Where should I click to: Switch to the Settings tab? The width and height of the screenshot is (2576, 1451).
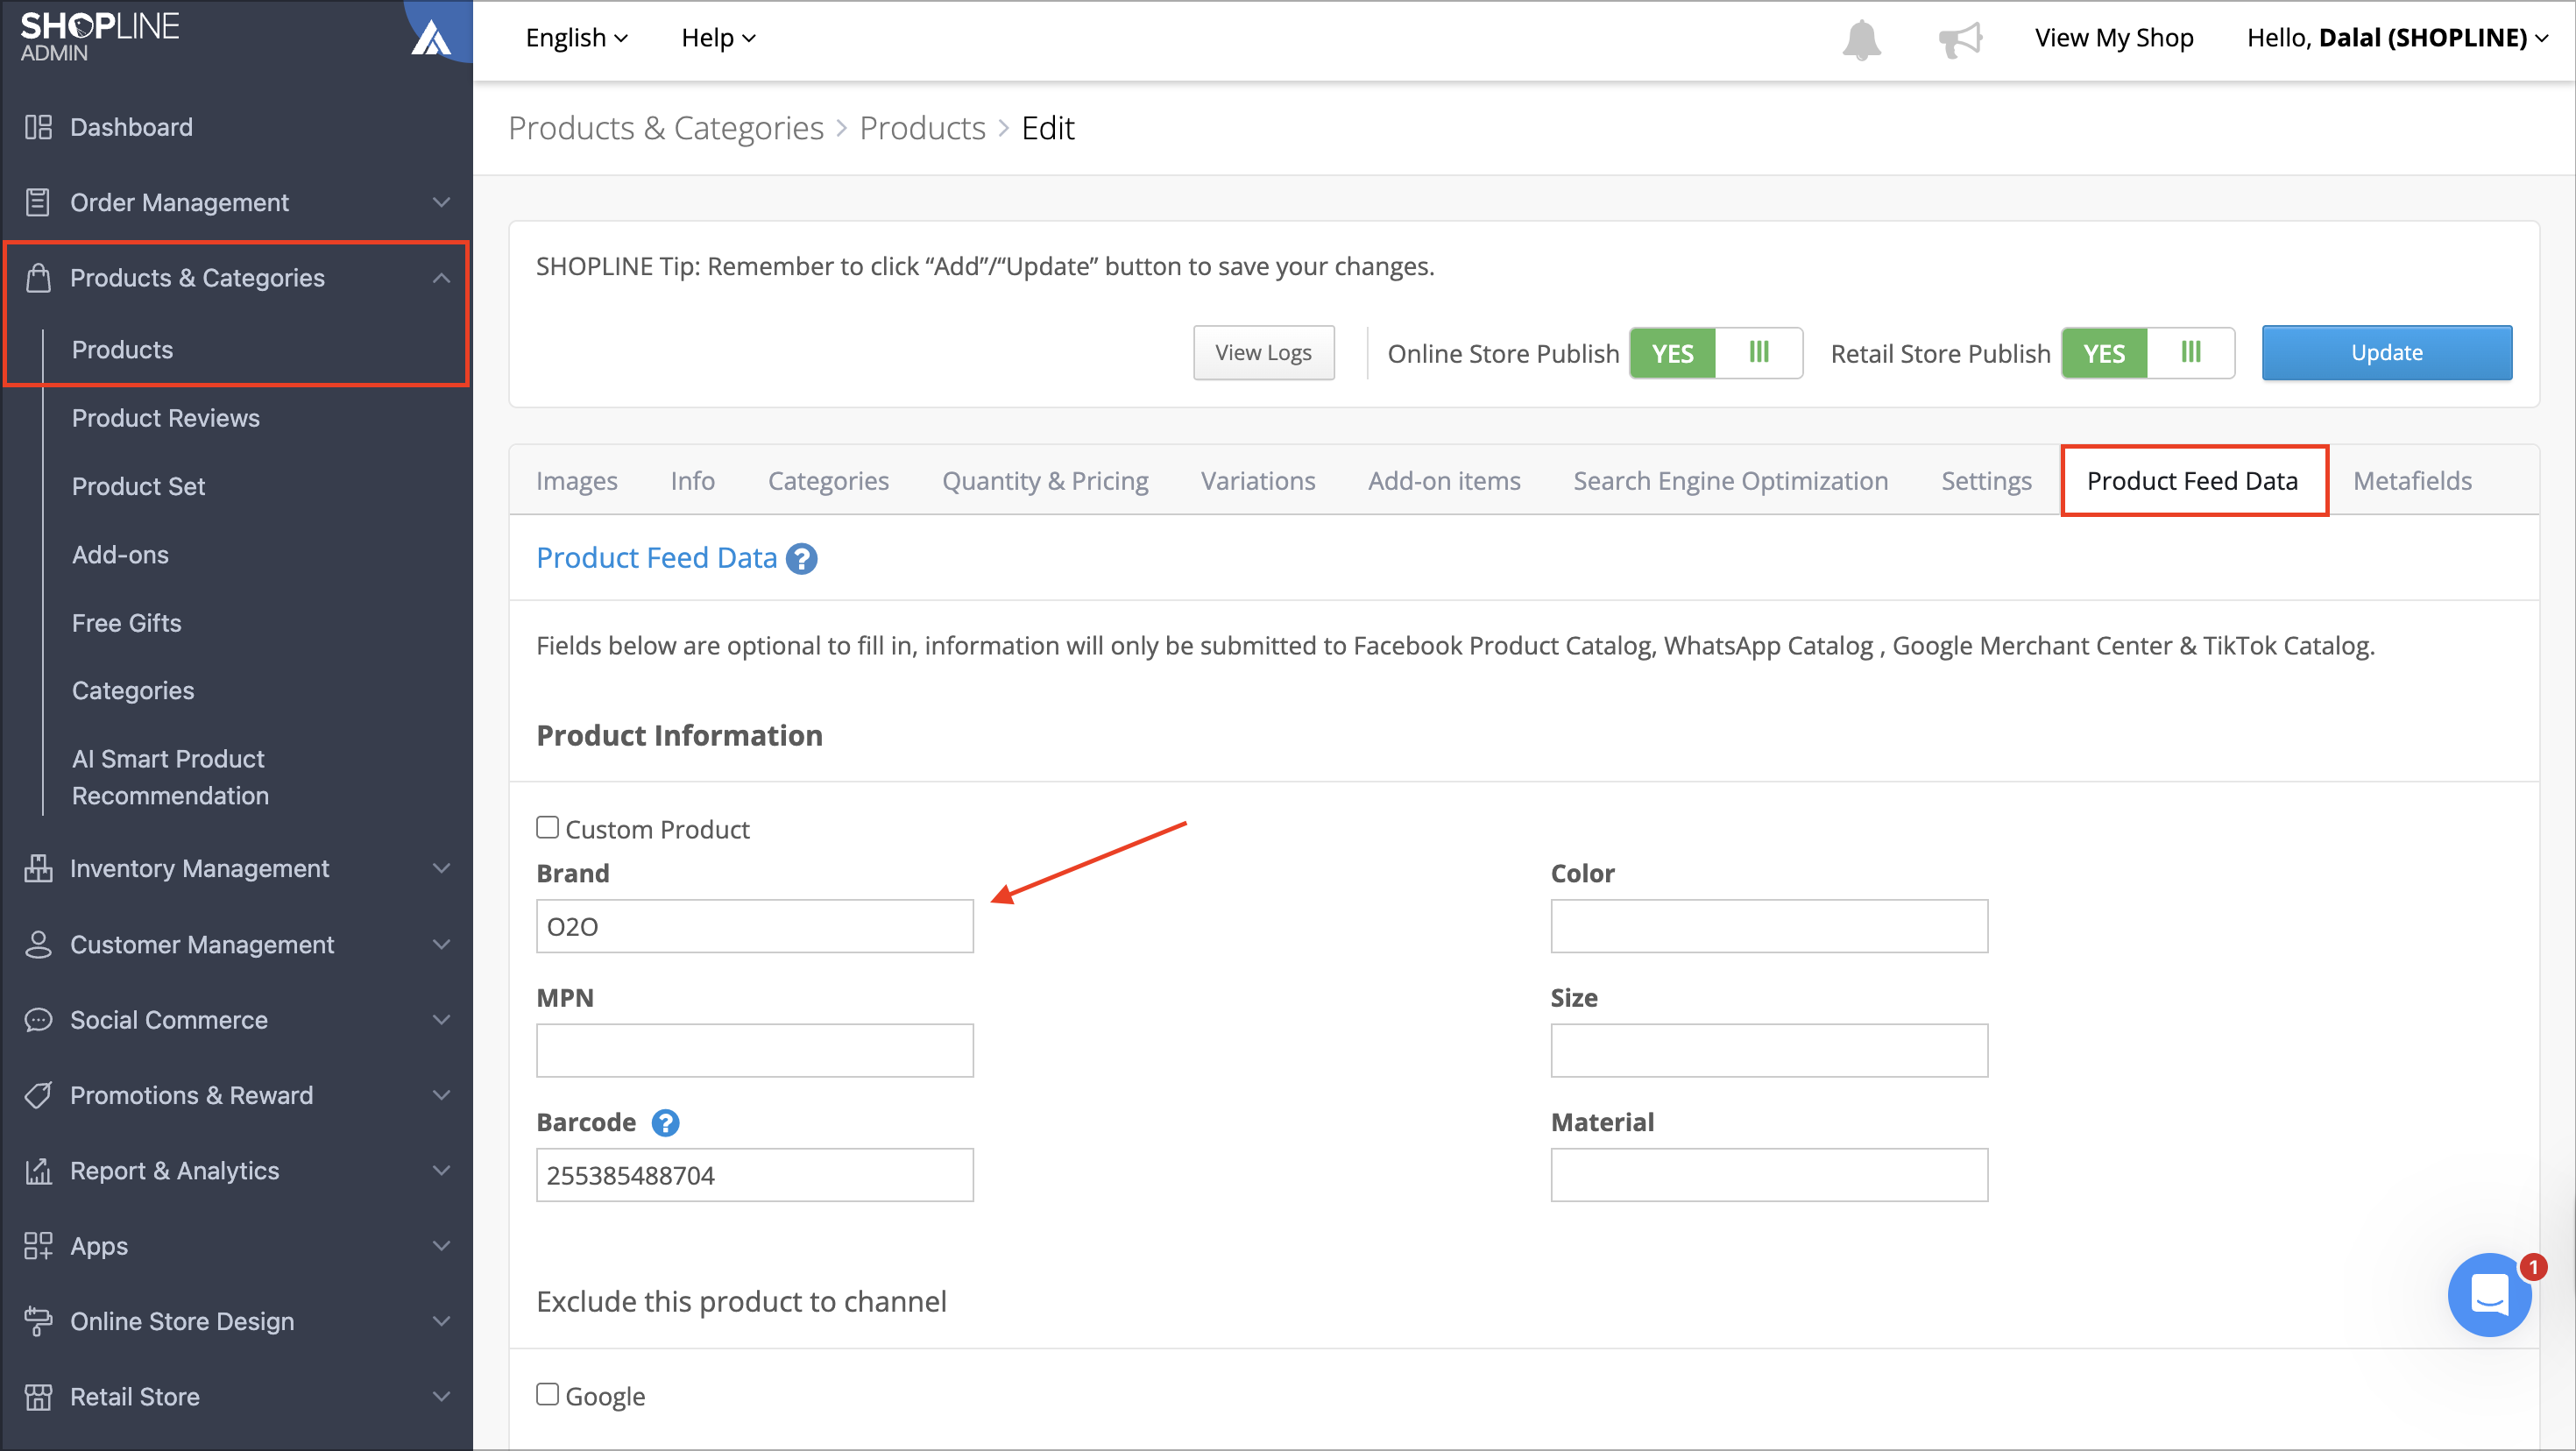click(1986, 481)
